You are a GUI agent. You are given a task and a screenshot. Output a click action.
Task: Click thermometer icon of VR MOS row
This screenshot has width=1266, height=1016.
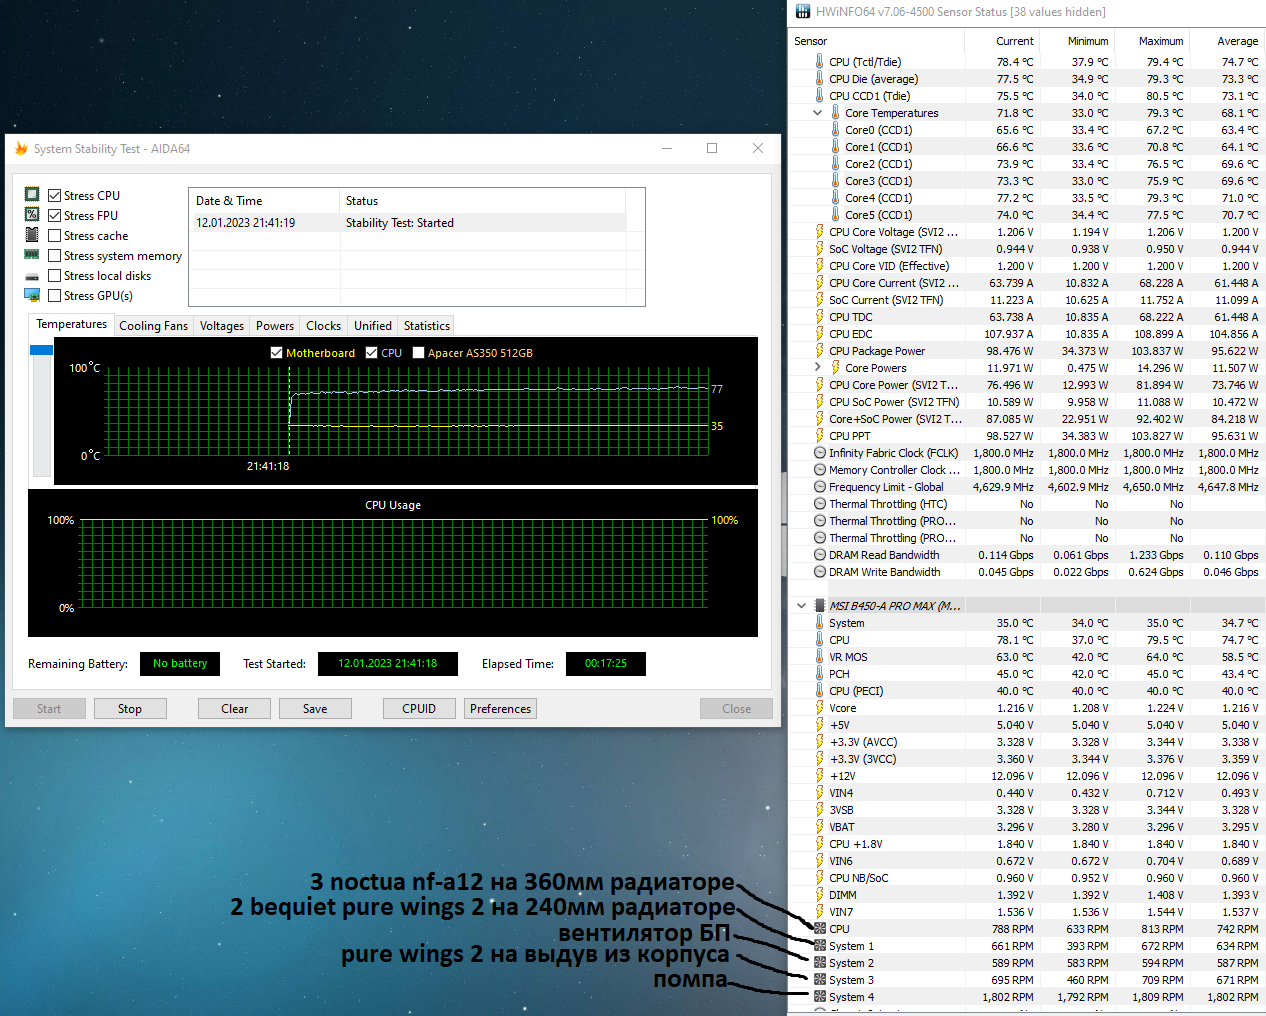tap(820, 657)
